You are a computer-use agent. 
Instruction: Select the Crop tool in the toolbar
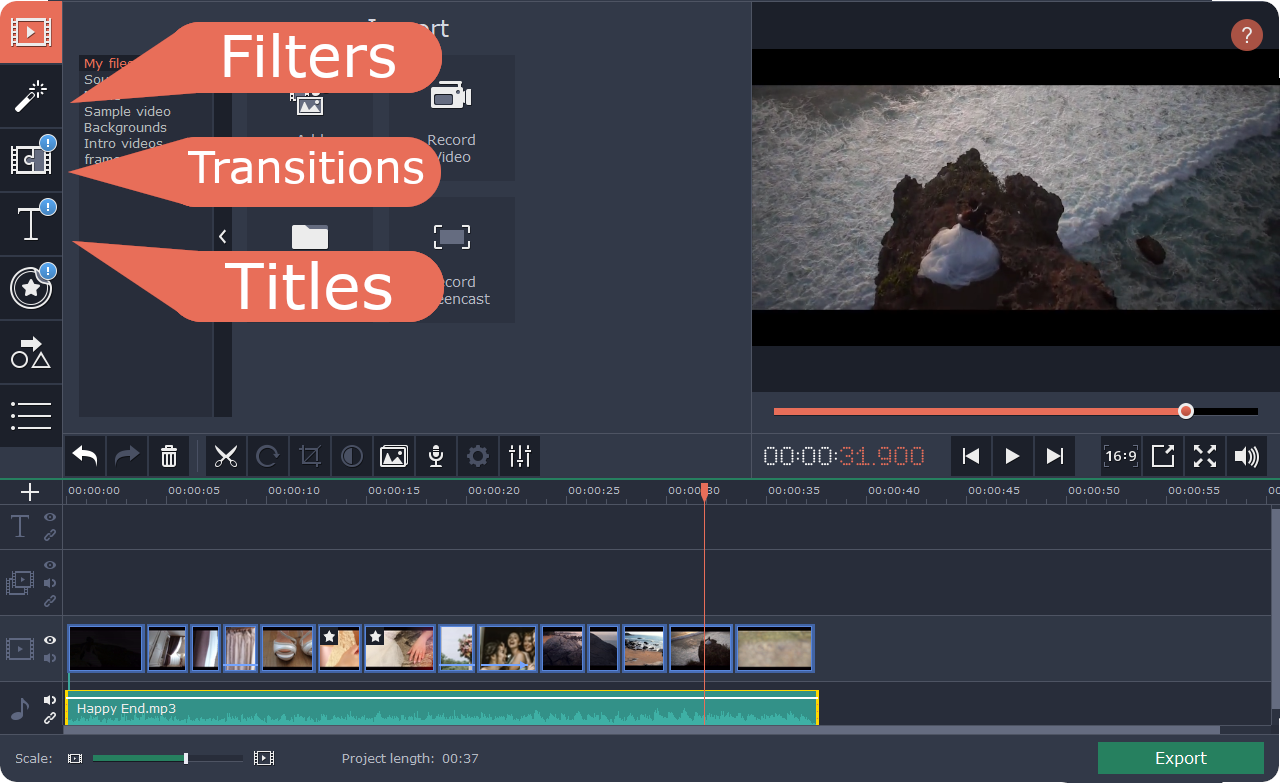[310, 456]
